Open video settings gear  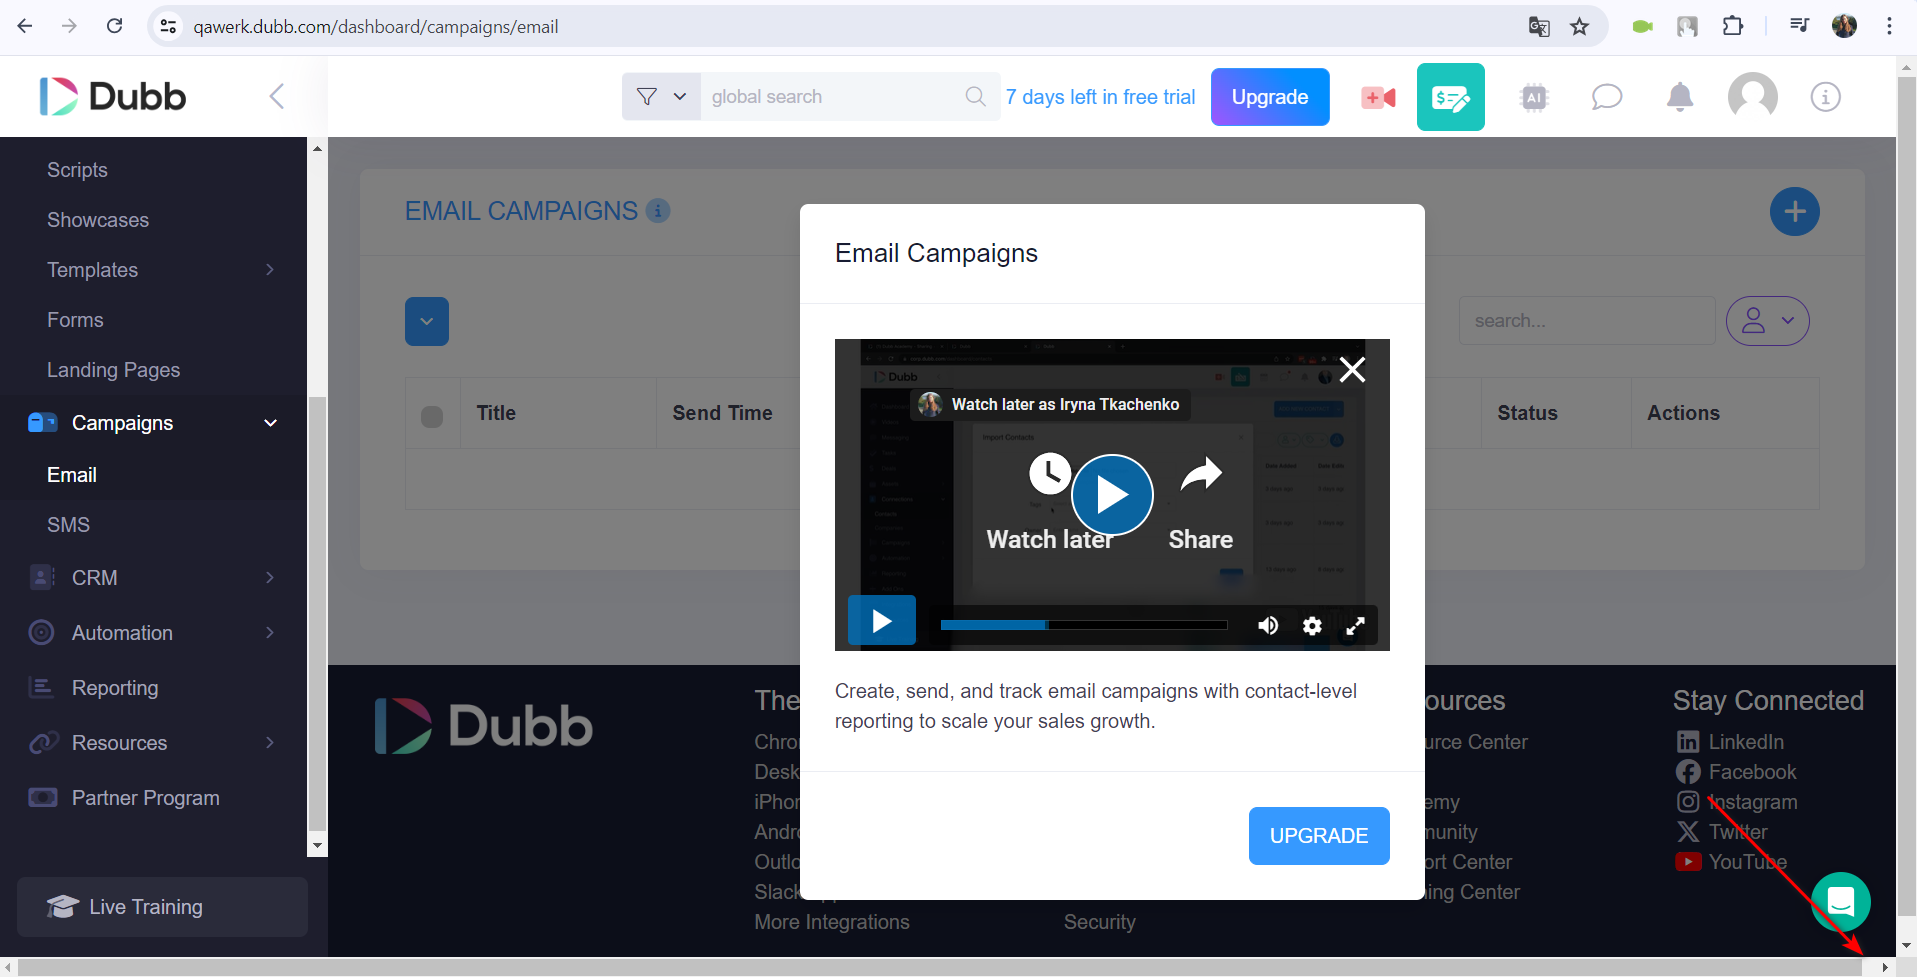pyautogui.click(x=1312, y=626)
